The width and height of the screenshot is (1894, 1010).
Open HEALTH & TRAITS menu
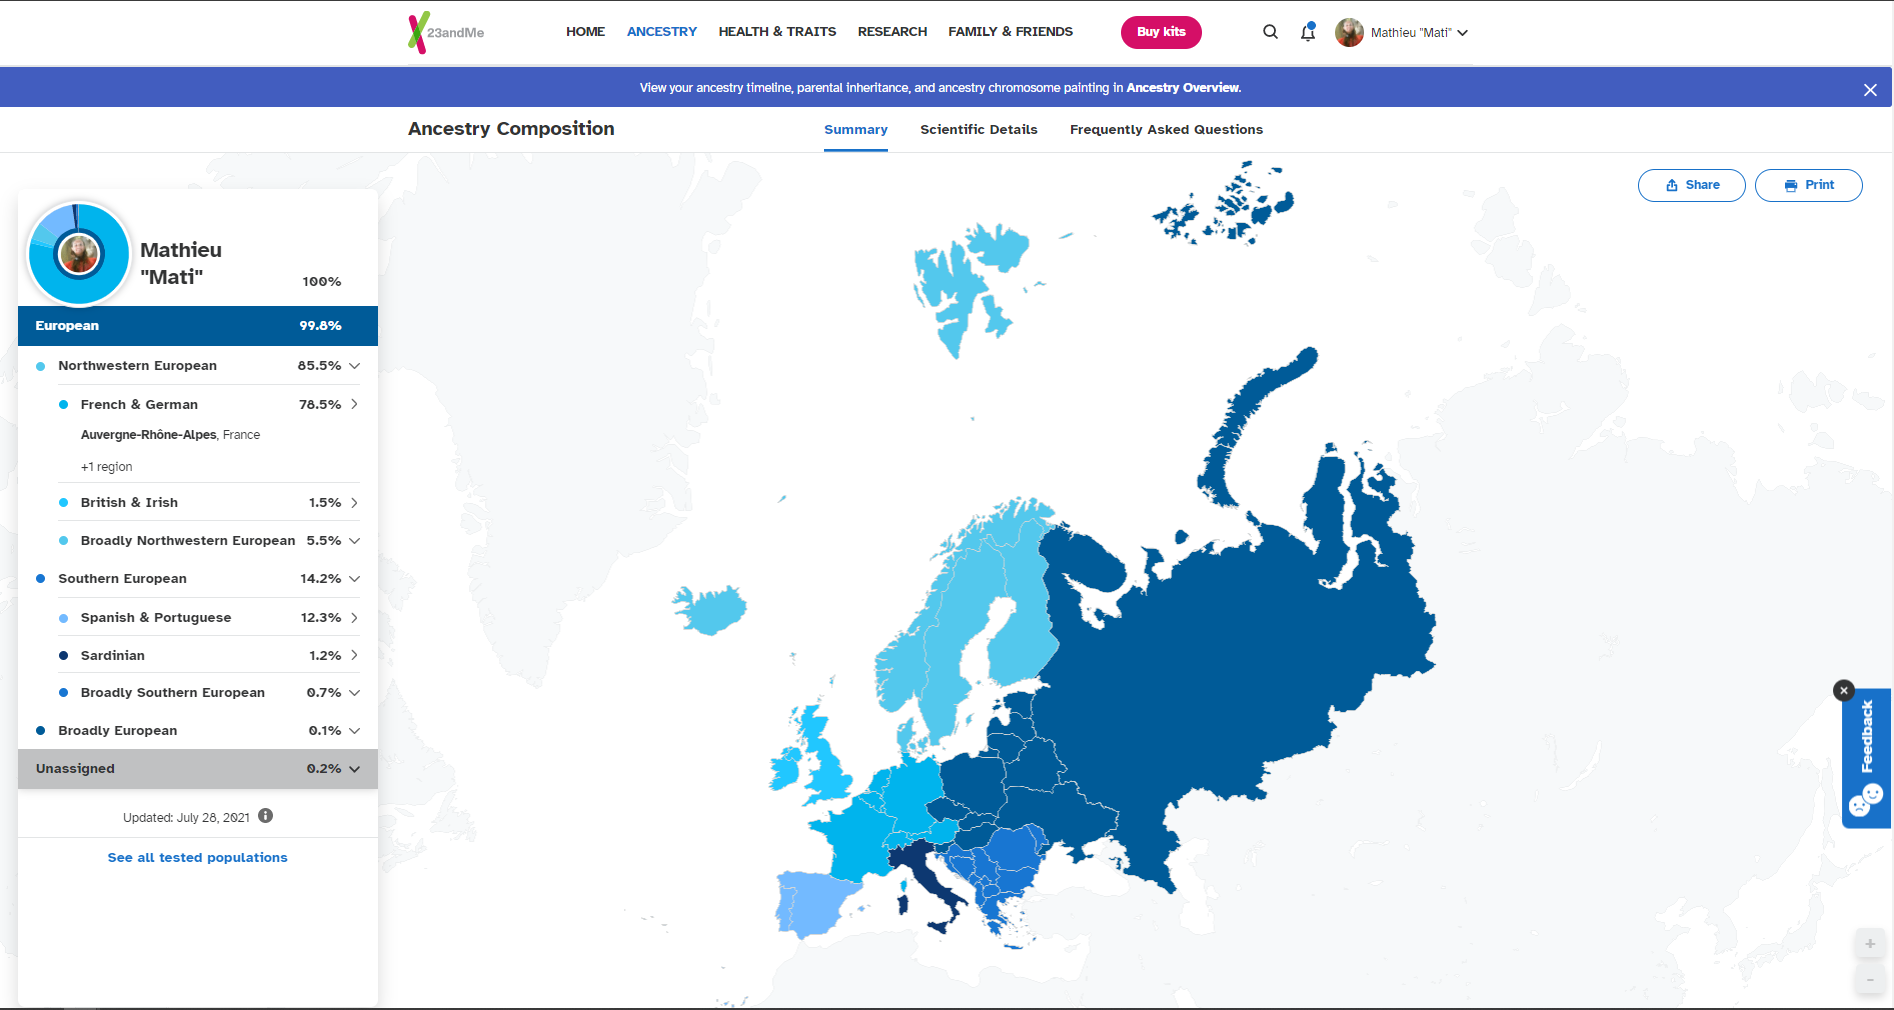click(777, 32)
